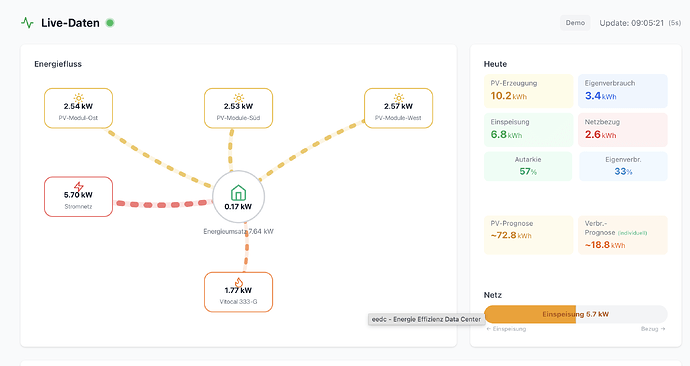
Task: Click the 2.53 kW value
Action: tap(239, 106)
